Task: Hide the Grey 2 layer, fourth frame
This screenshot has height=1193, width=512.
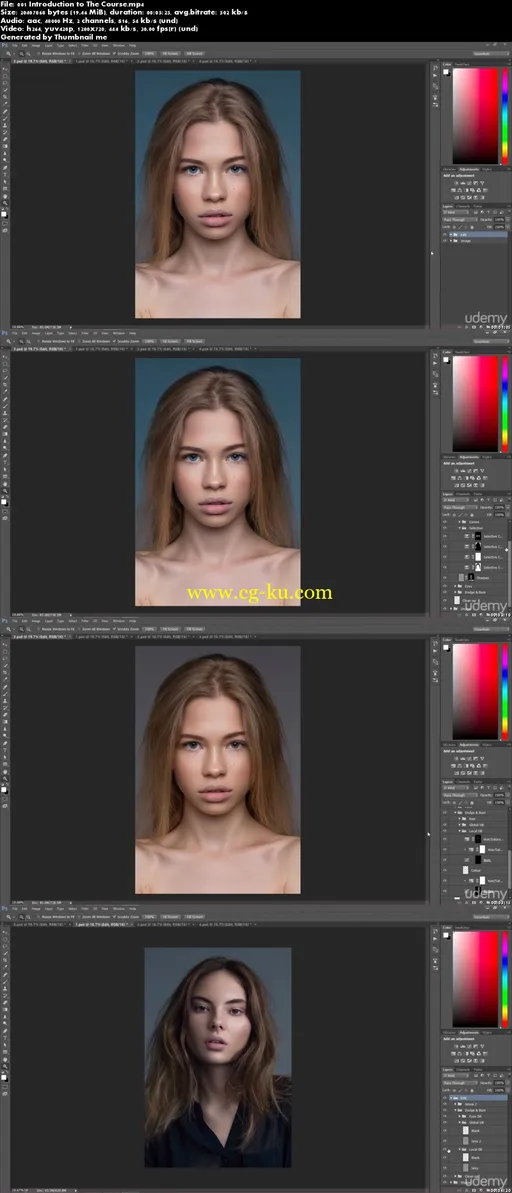Action: tap(445, 1141)
